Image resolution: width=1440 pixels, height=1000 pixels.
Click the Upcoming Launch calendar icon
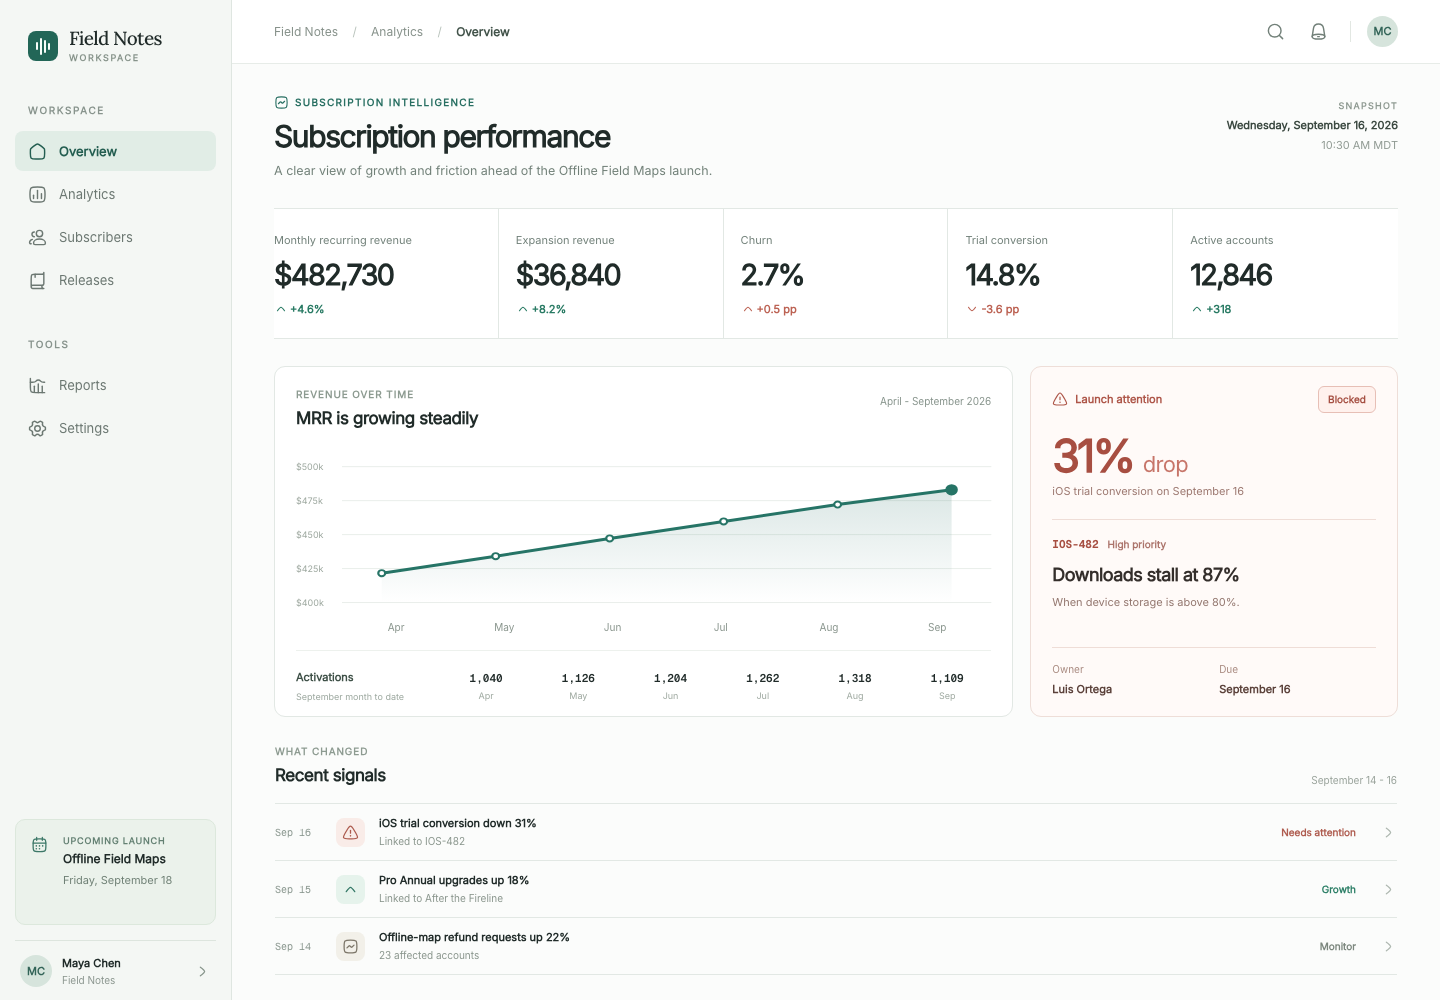tap(40, 845)
